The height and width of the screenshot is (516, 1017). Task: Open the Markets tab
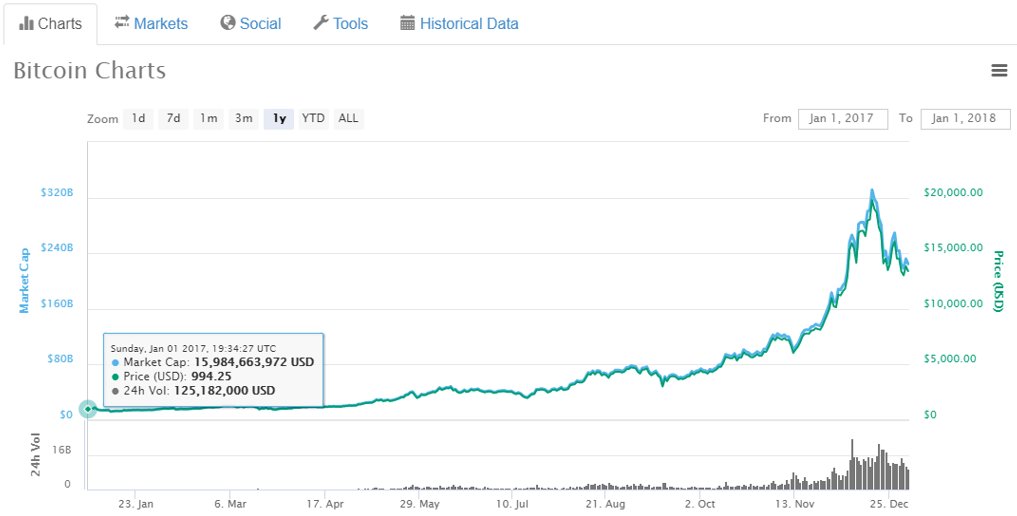point(151,24)
